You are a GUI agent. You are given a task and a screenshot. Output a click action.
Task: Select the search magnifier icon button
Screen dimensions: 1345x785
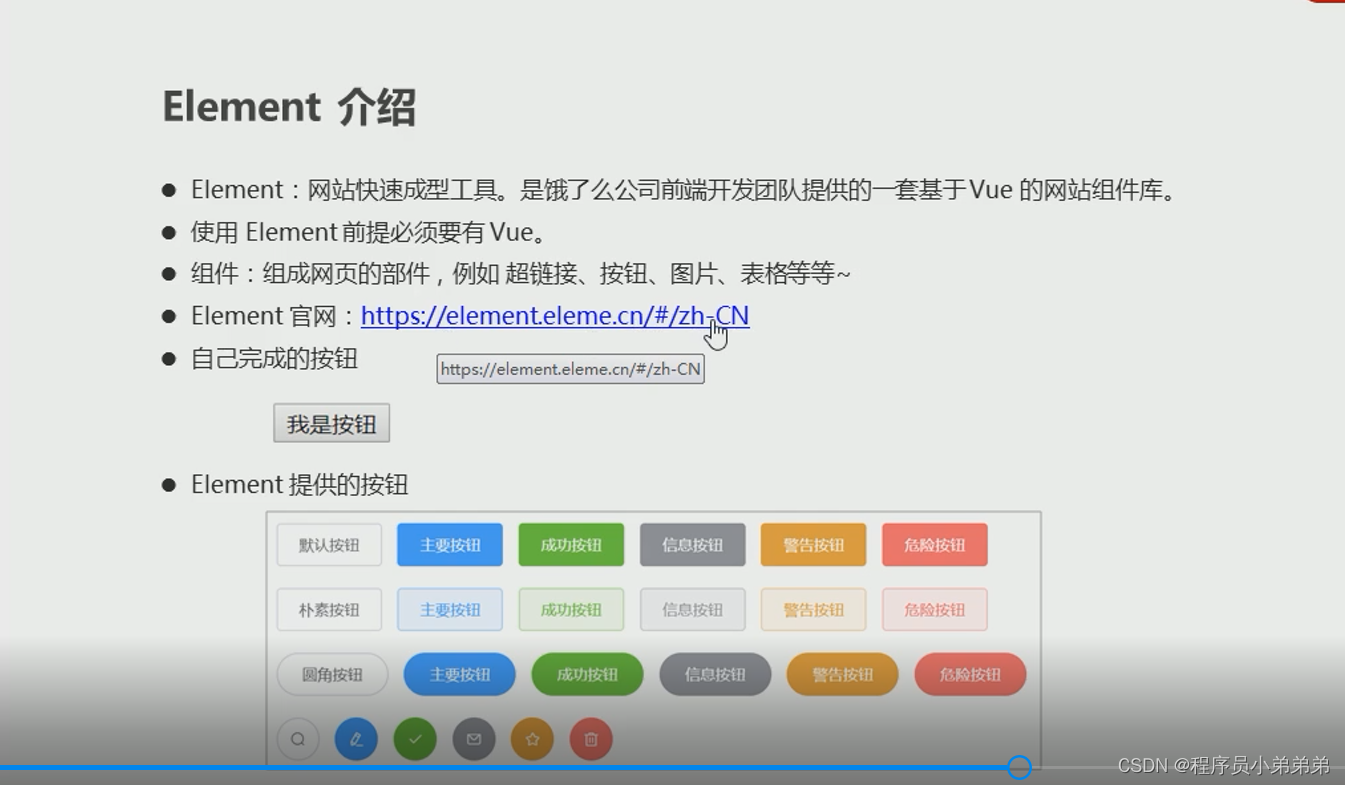[x=297, y=739]
